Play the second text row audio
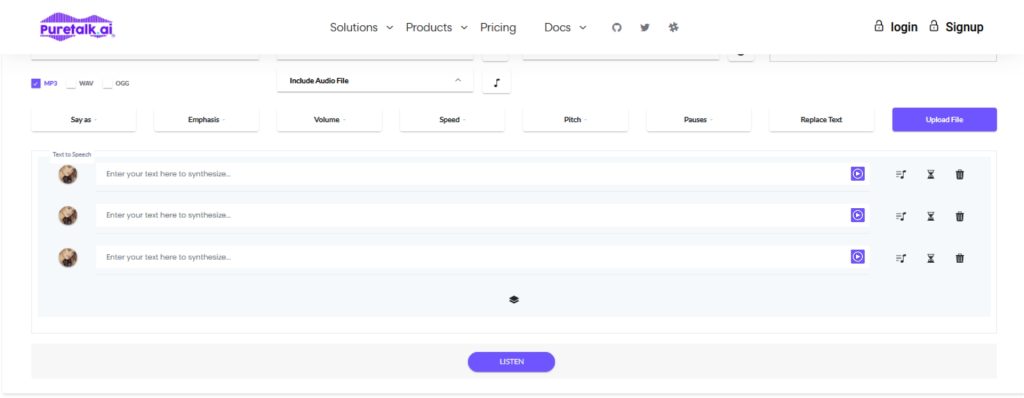The height and width of the screenshot is (398, 1024). click(857, 215)
